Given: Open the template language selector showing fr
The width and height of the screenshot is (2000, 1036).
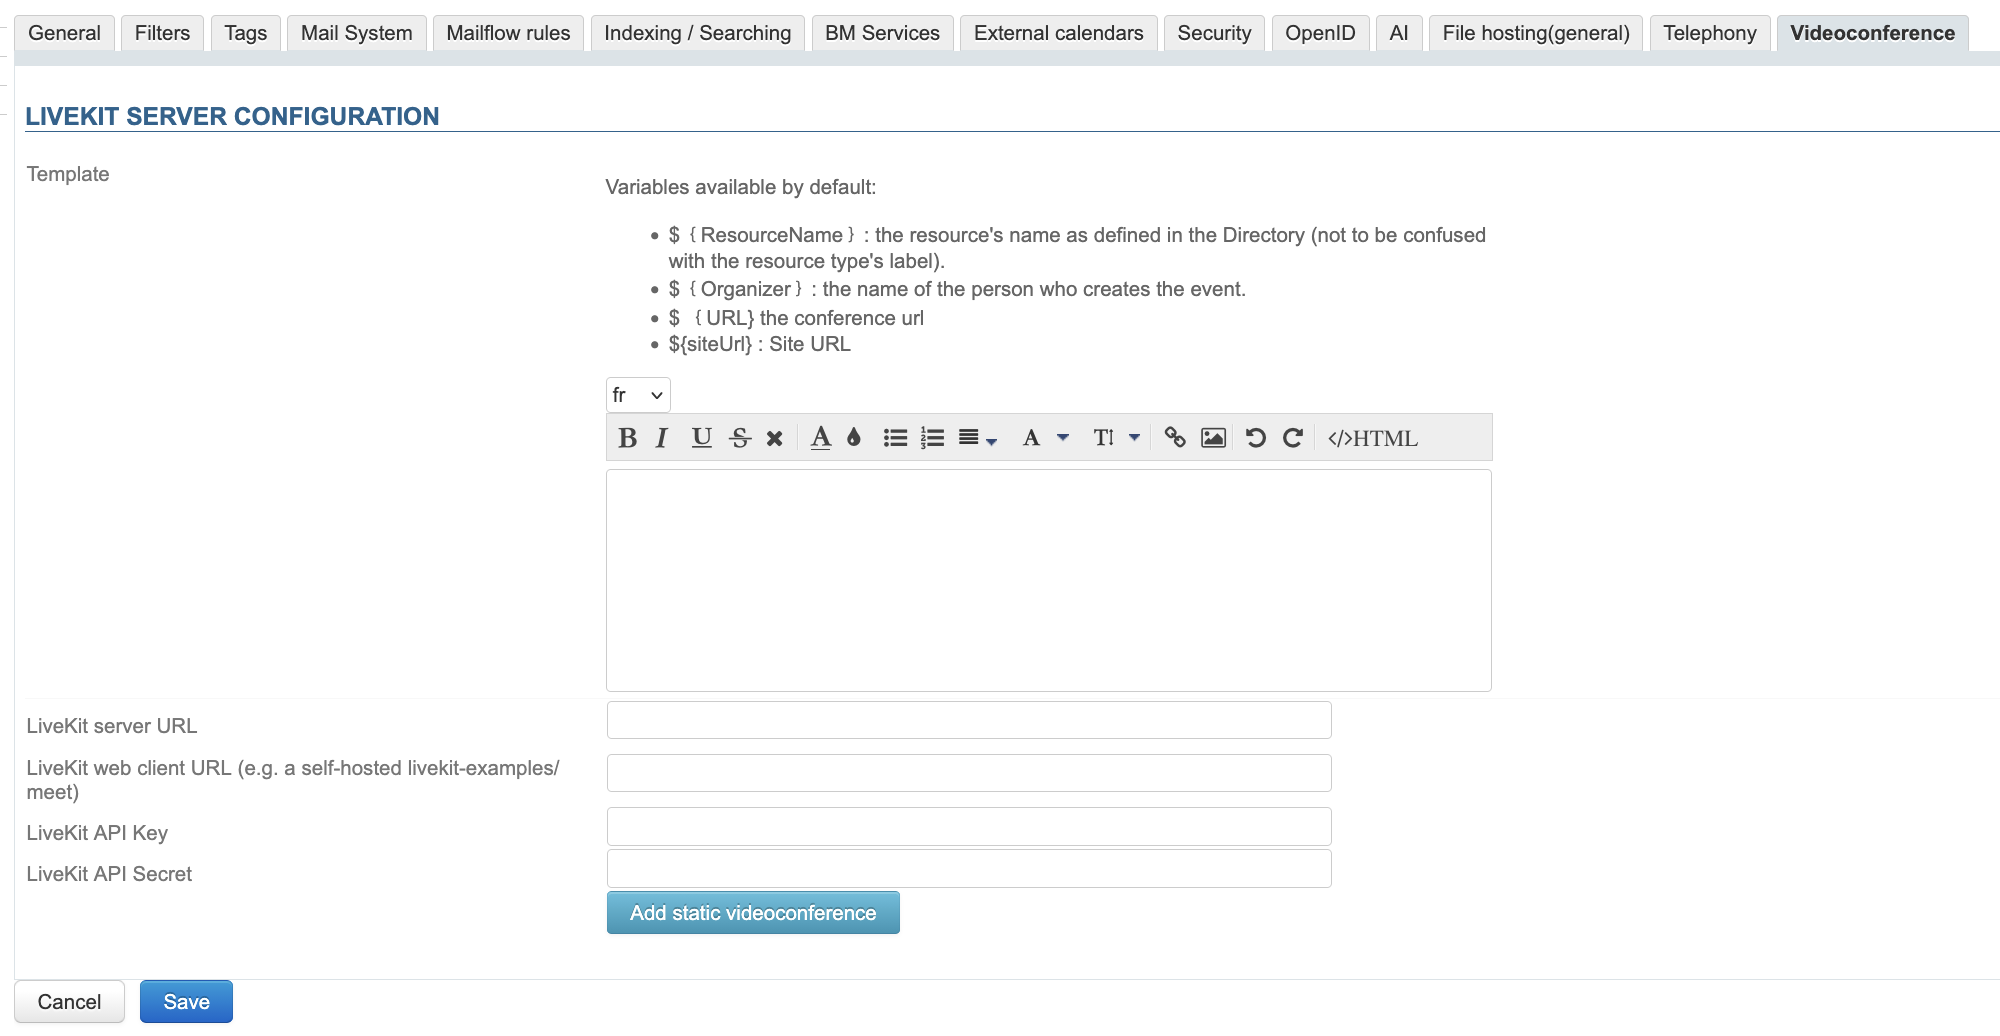Looking at the screenshot, I should click(x=638, y=395).
